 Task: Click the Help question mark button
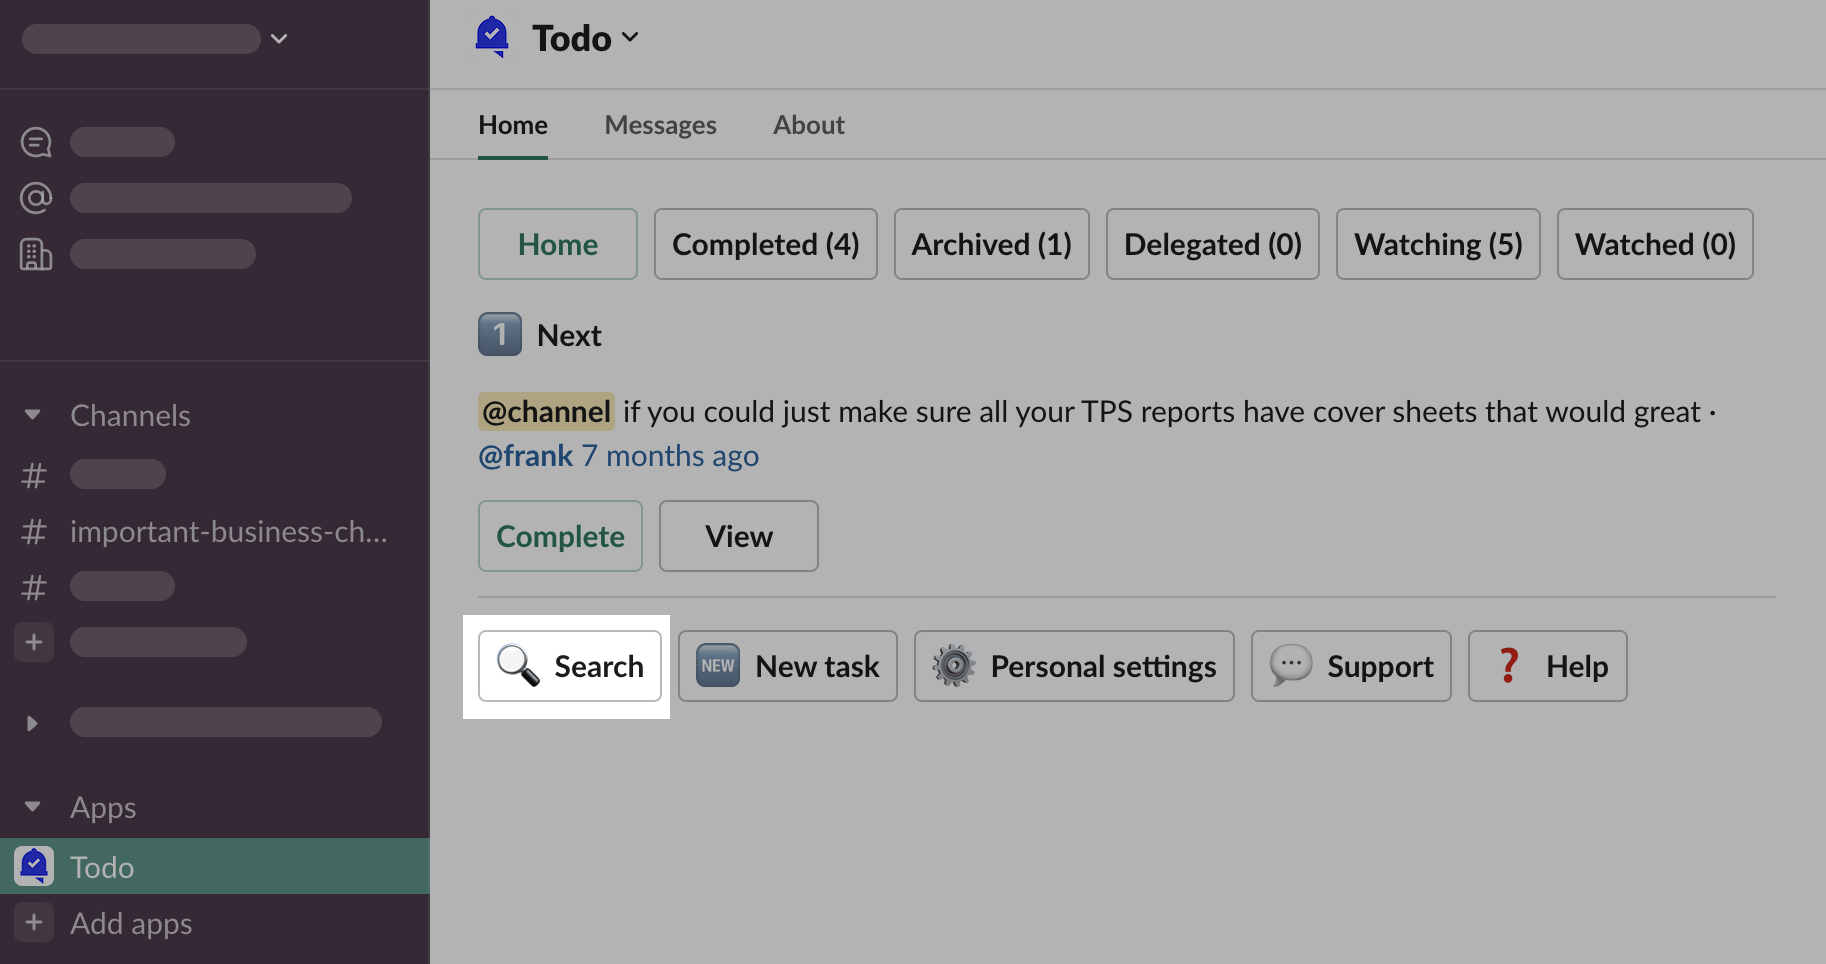(x=1547, y=666)
